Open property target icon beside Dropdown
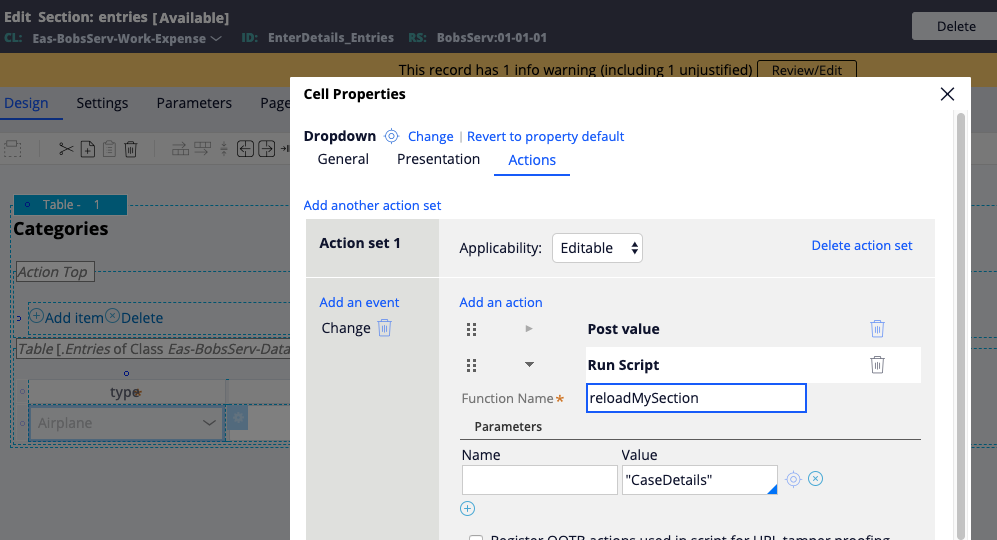The height and width of the screenshot is (540, 997). (392, 136)
